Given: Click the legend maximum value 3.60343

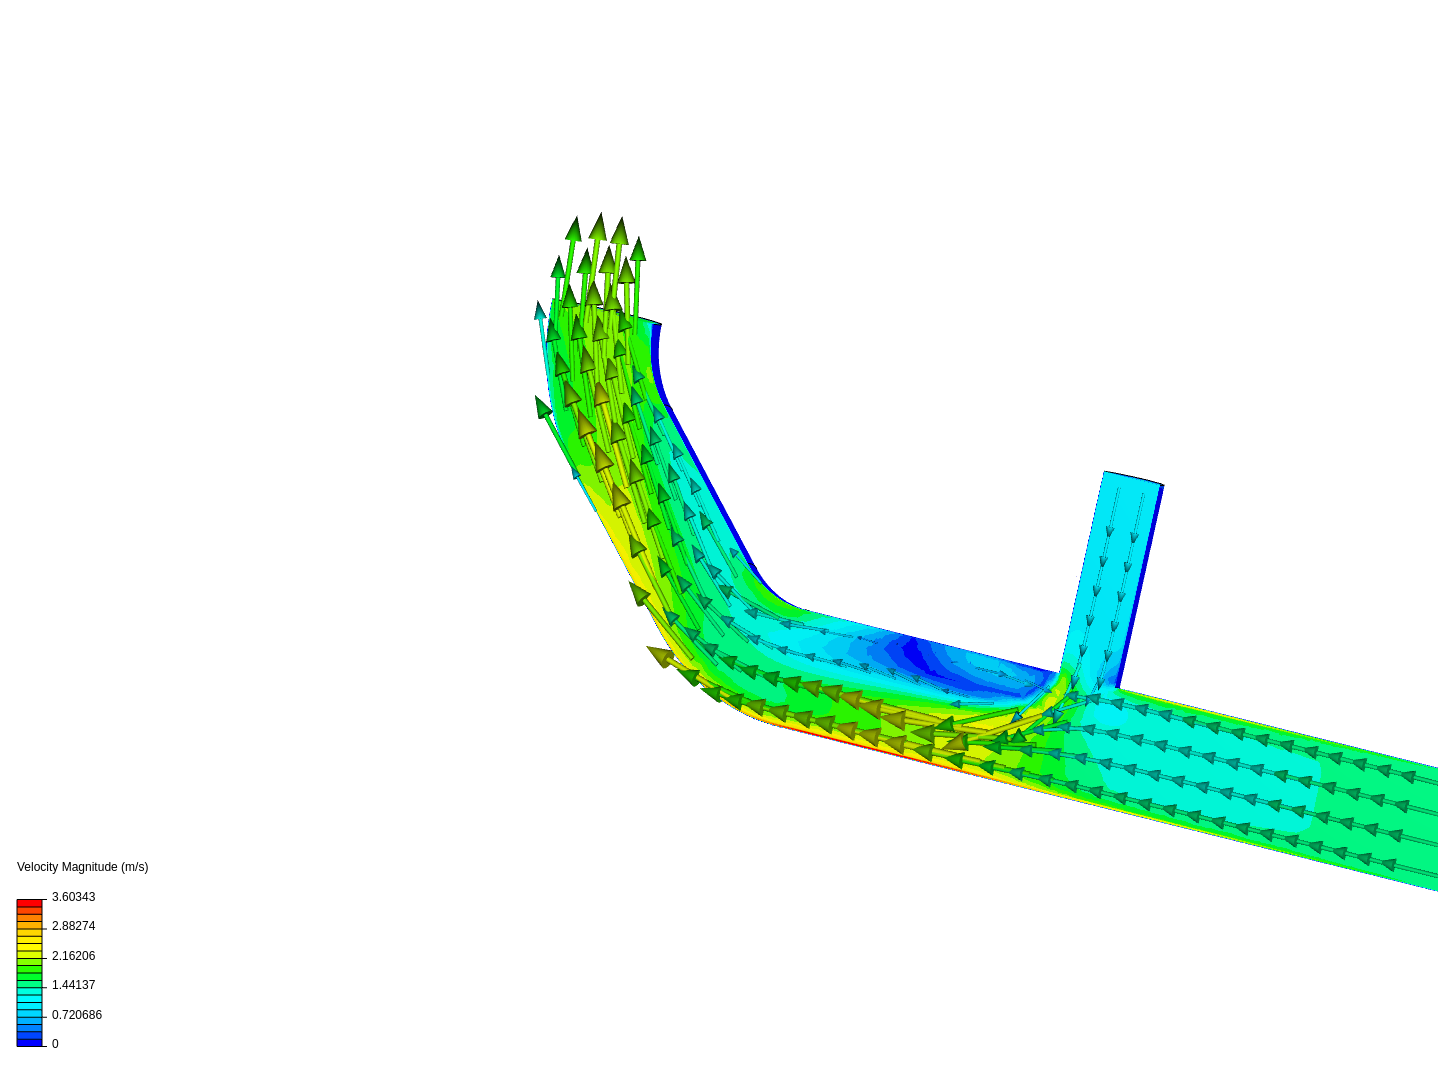Looking at the screenshot, I should (x=73, y=897).
